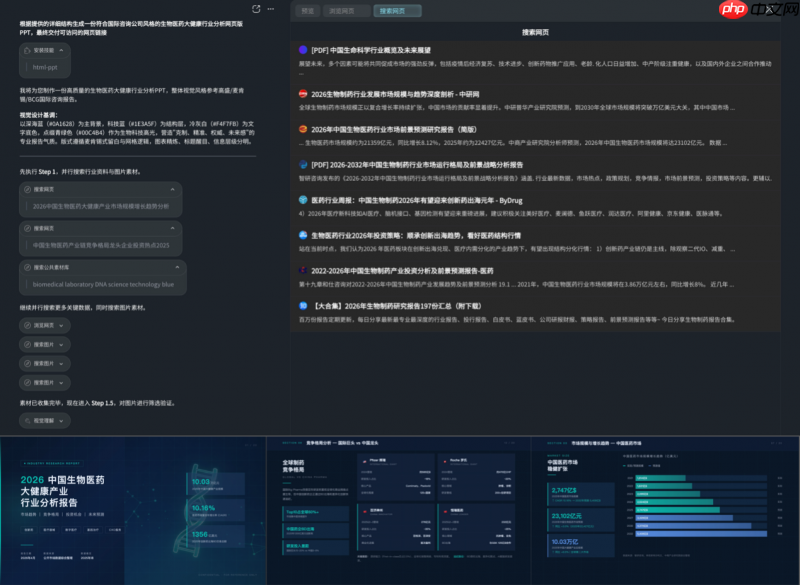
Task: Expand the last 搜索图片 step
Action: click(45, 383)
